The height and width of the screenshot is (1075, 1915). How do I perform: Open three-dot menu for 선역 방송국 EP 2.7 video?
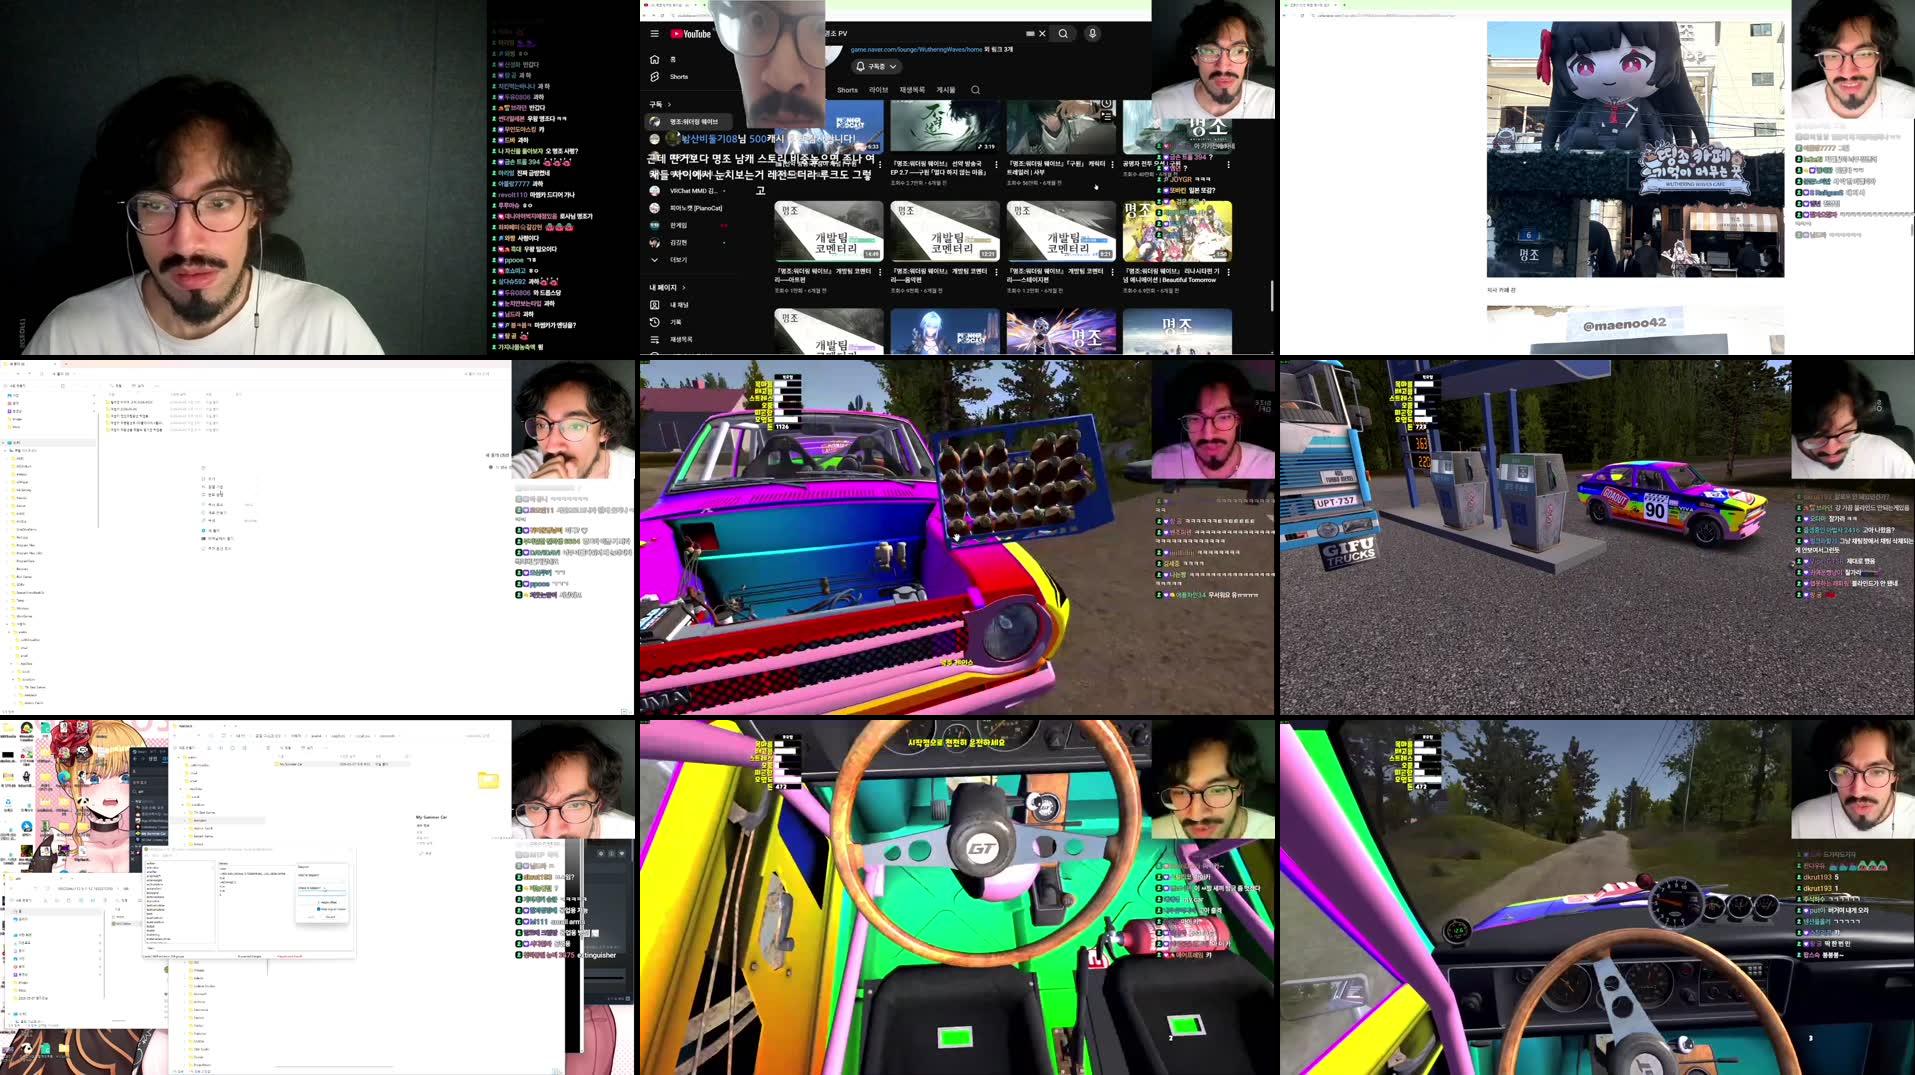pos(996,165)
